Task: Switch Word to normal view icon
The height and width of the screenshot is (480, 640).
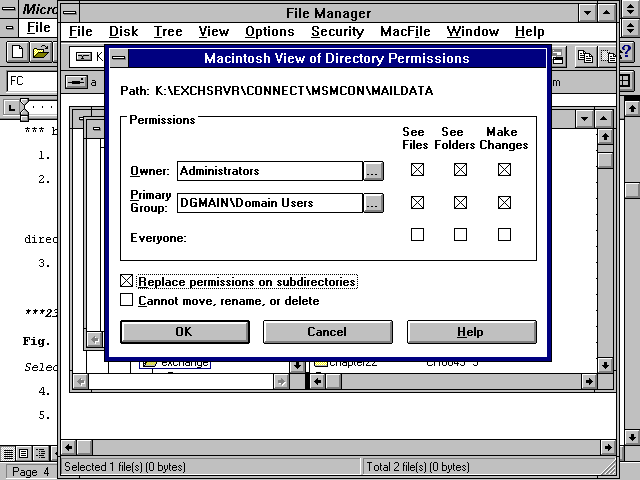Action: point(8,453)
